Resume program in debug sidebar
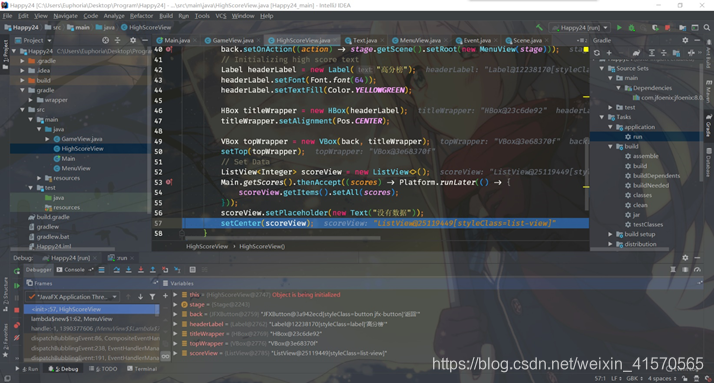The width and height of the screenshot is (714, 383). pos(17,286)
